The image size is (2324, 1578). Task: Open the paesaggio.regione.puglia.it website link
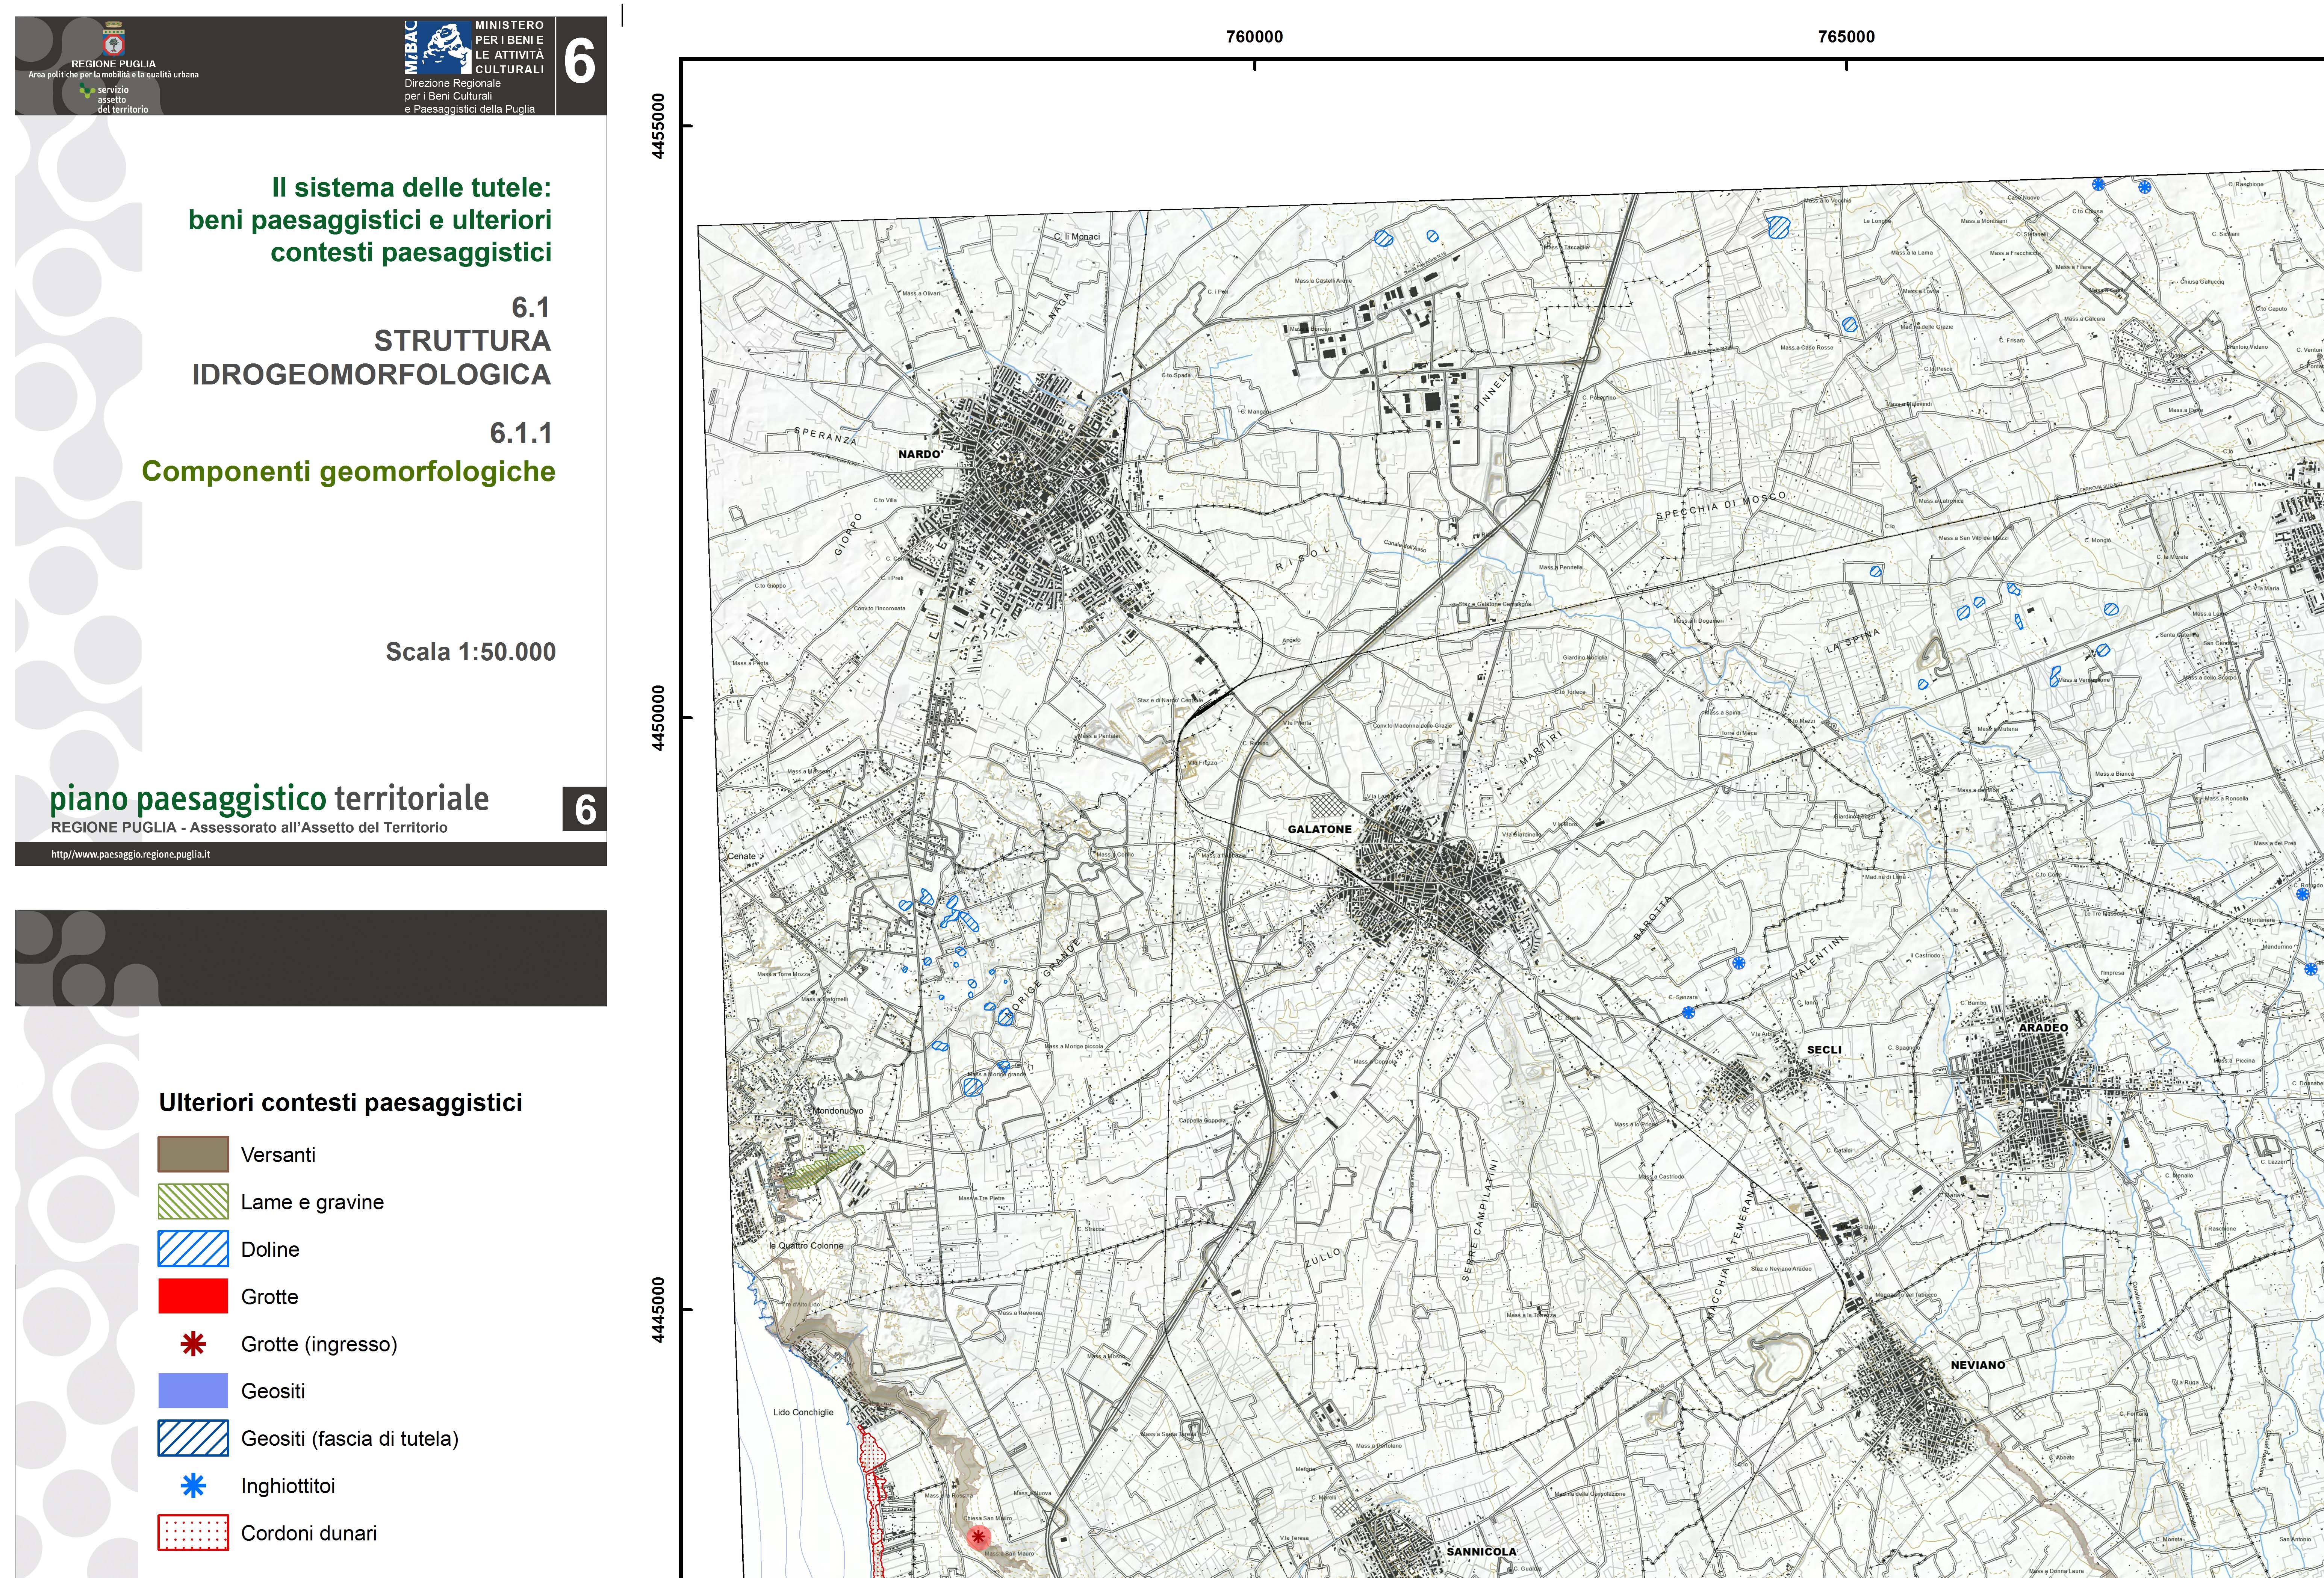click(x=131, y=855)
